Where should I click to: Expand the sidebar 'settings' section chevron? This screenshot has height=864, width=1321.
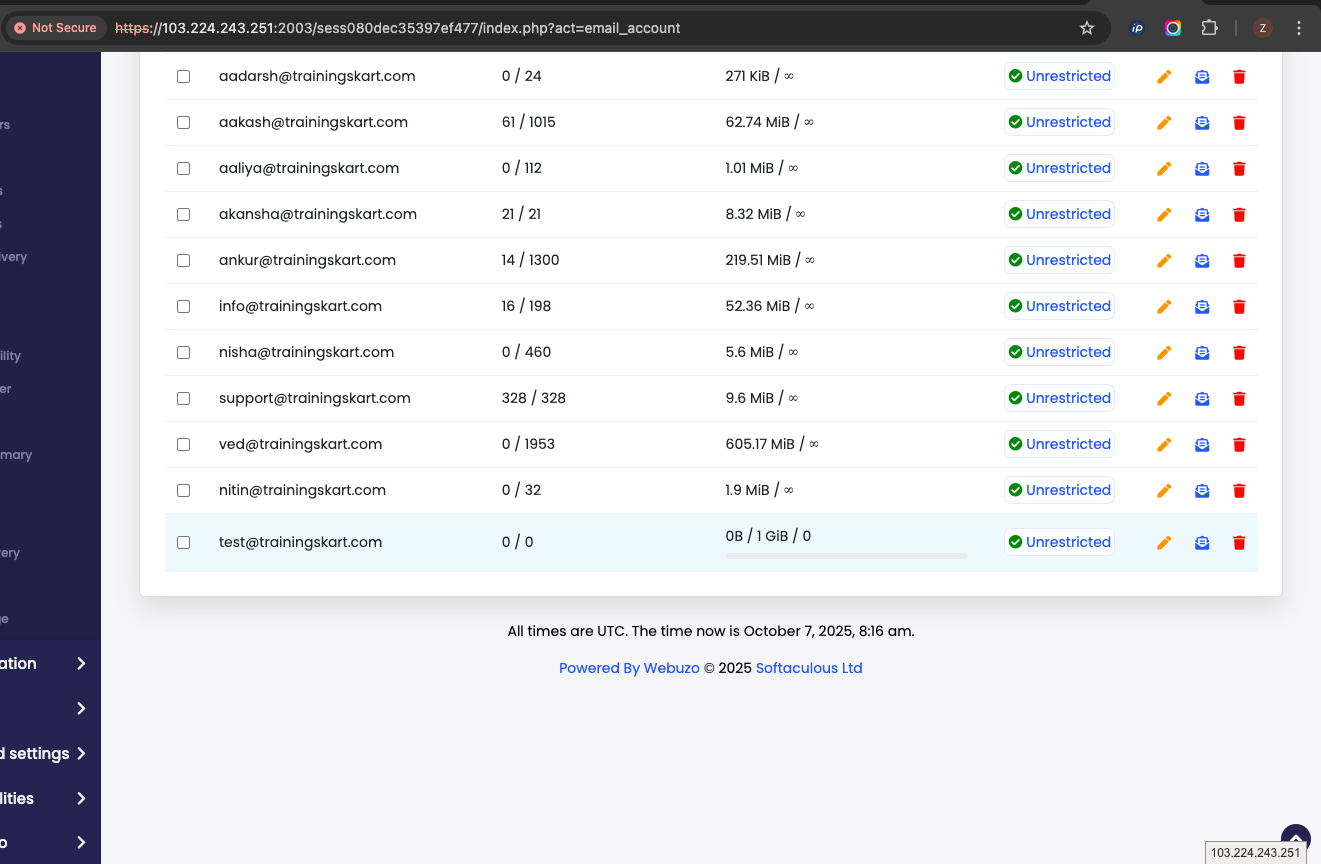point(81,754)
